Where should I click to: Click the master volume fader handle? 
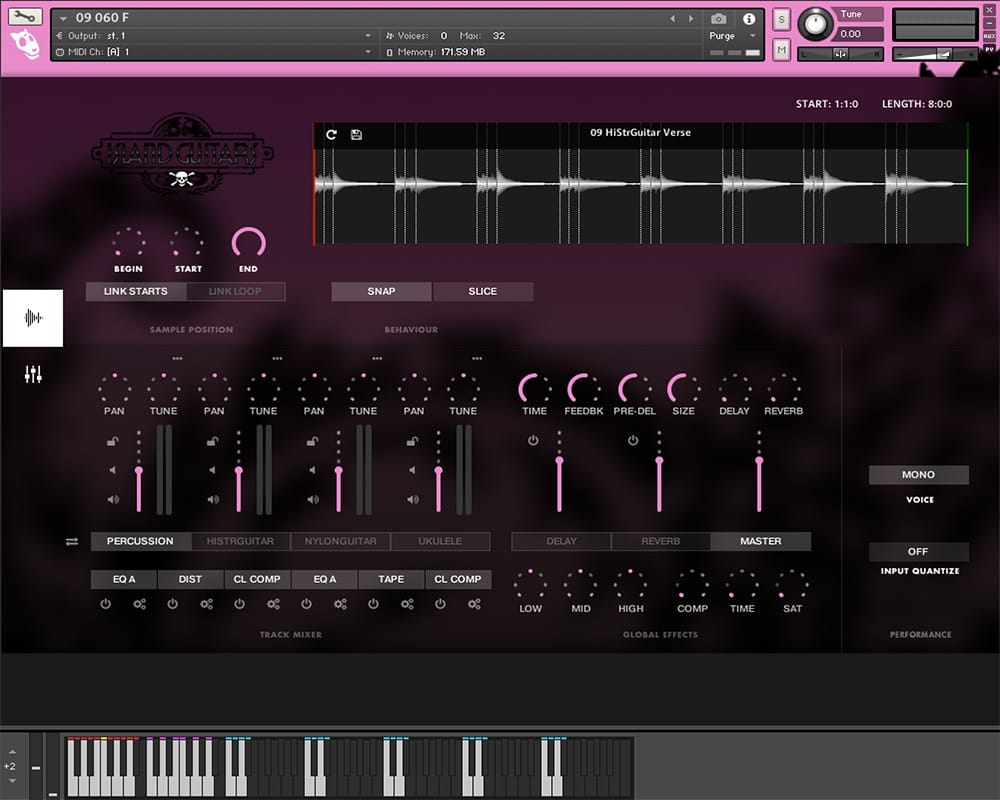pos(759,462)
